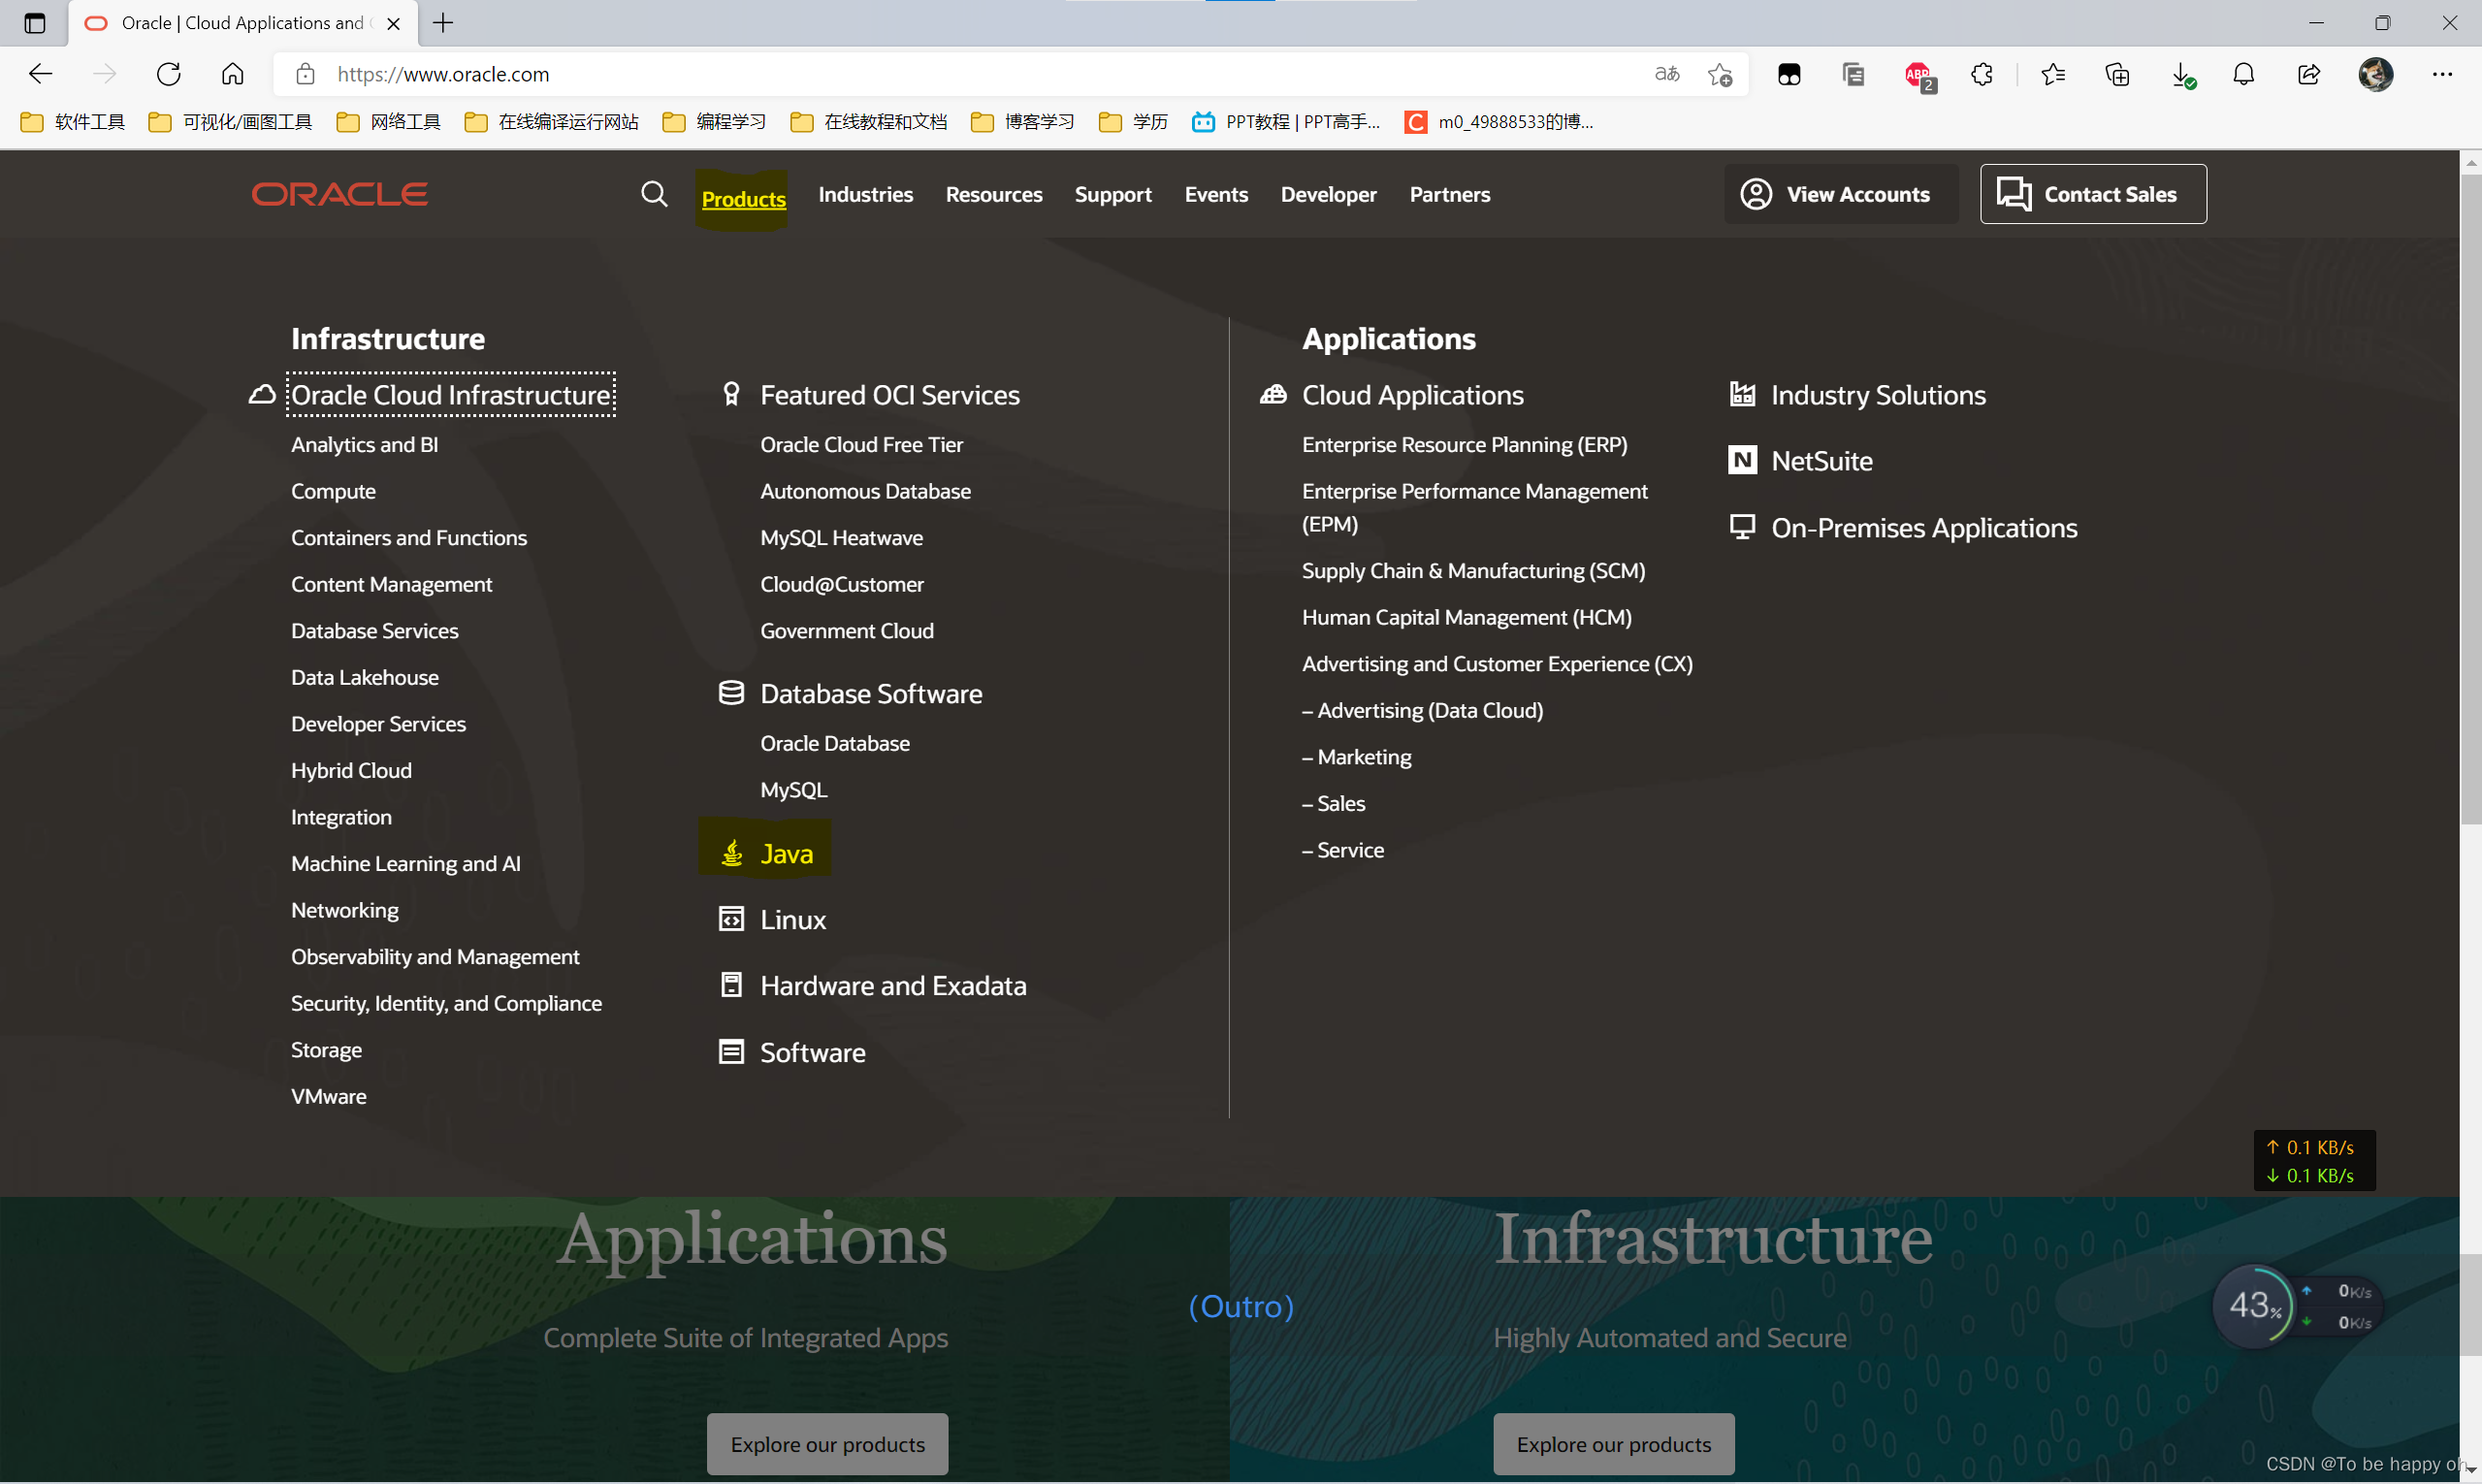Click the Database Software cylinder icon
Viewport: 2482px width, 1484px height.
(732, 693)
